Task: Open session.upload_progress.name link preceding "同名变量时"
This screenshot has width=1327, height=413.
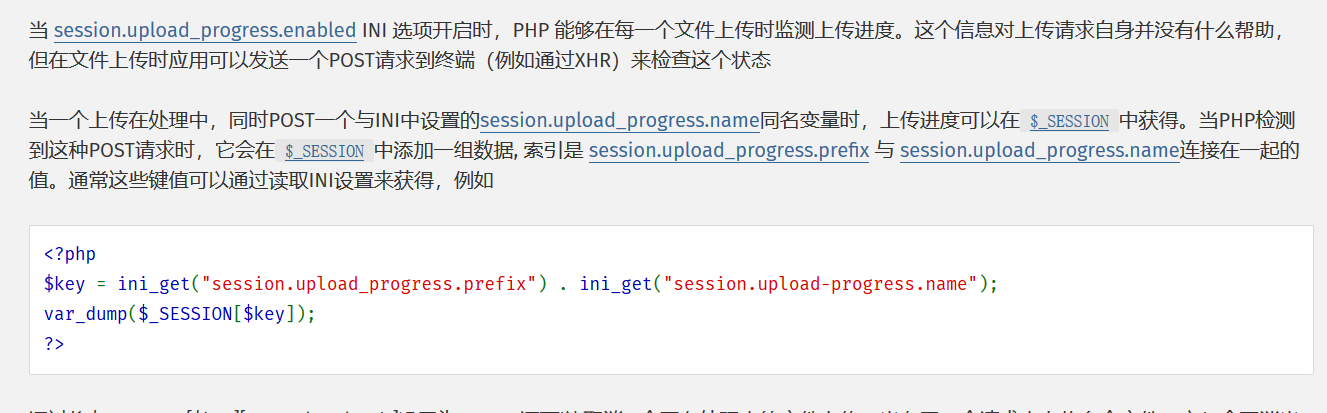Action: (x=619, y=121)
